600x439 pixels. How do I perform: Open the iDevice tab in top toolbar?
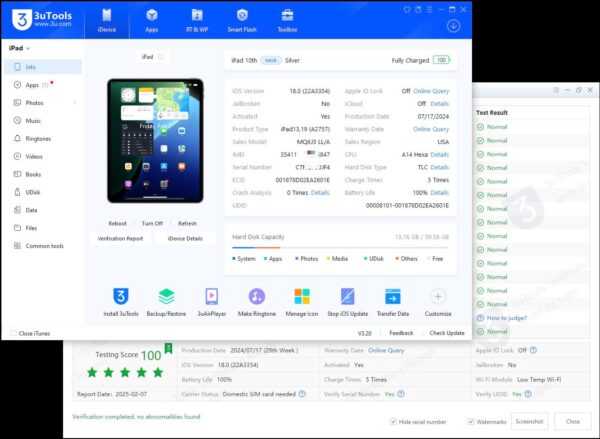[107, 20]
